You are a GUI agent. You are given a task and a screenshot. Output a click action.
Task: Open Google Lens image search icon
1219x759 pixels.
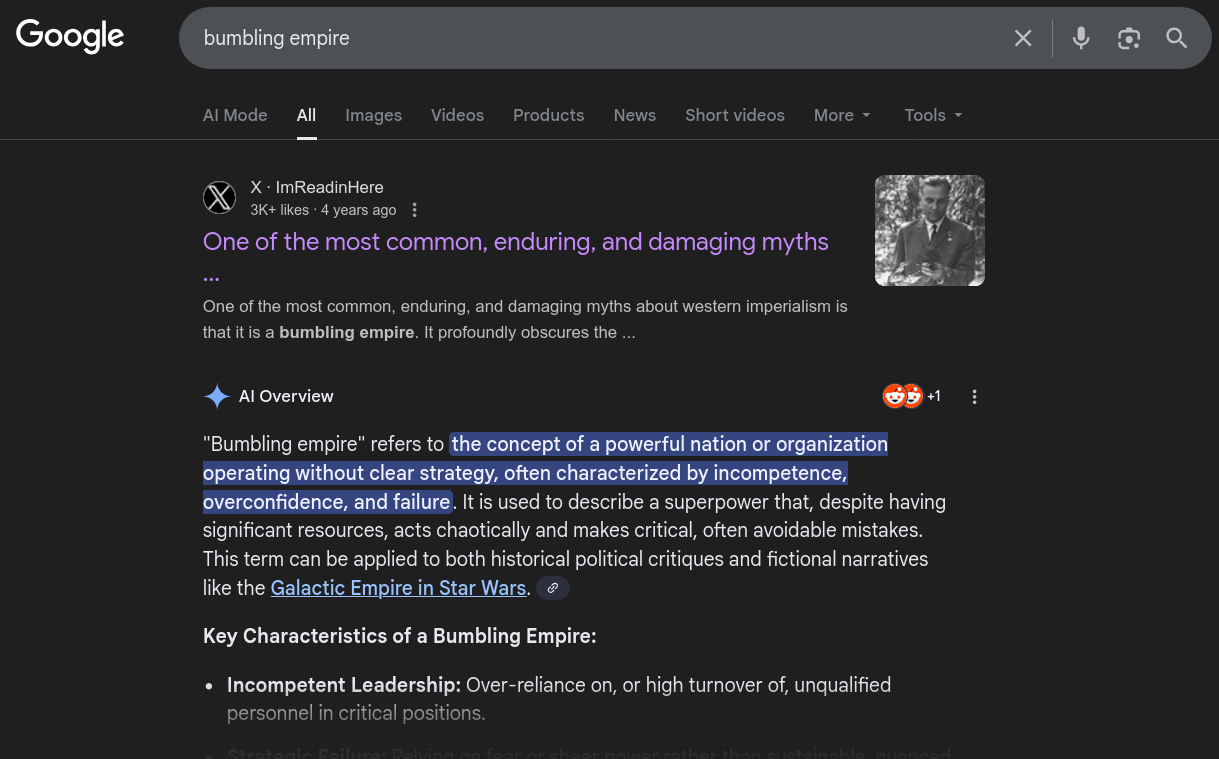pyautogui.click(x=1129, y=38)
